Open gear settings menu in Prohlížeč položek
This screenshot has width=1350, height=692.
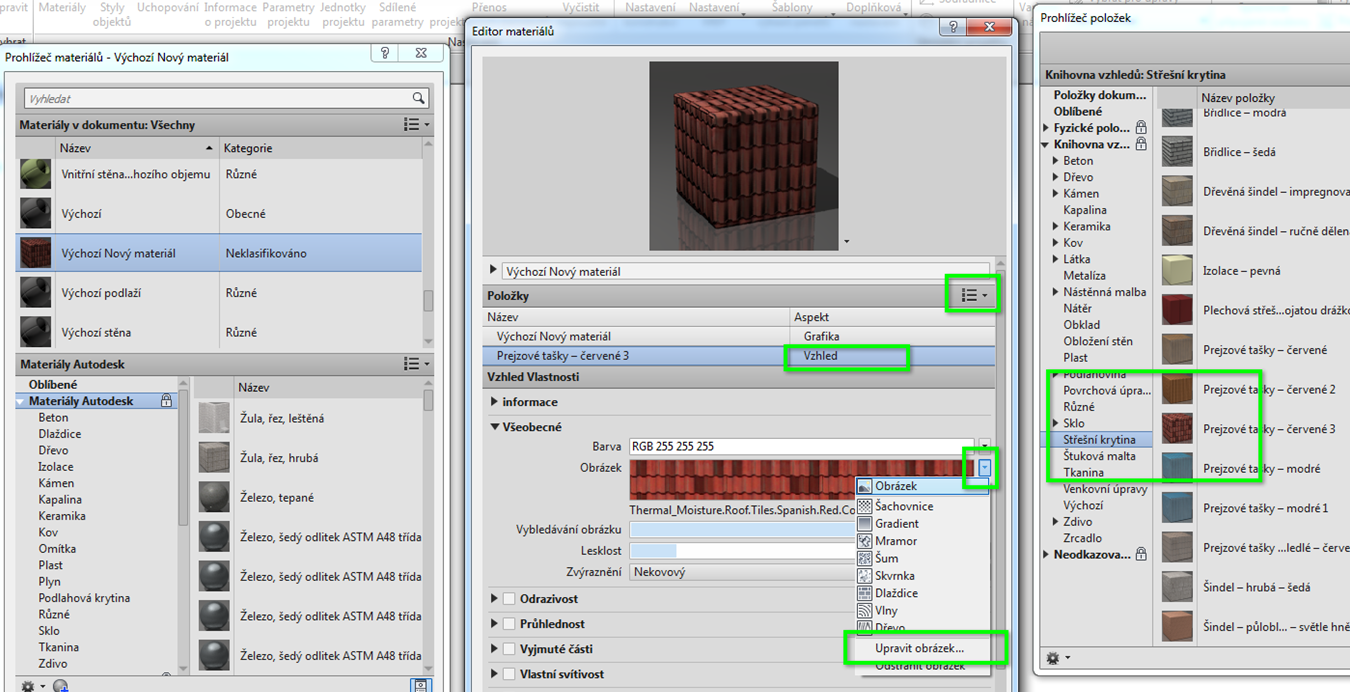coord(1055,658)
